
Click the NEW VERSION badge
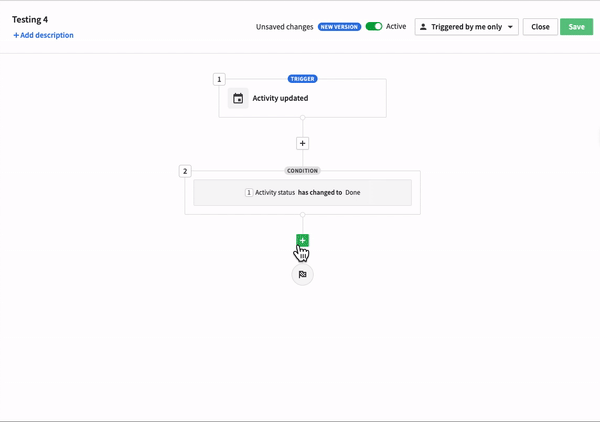pos(339,27)
